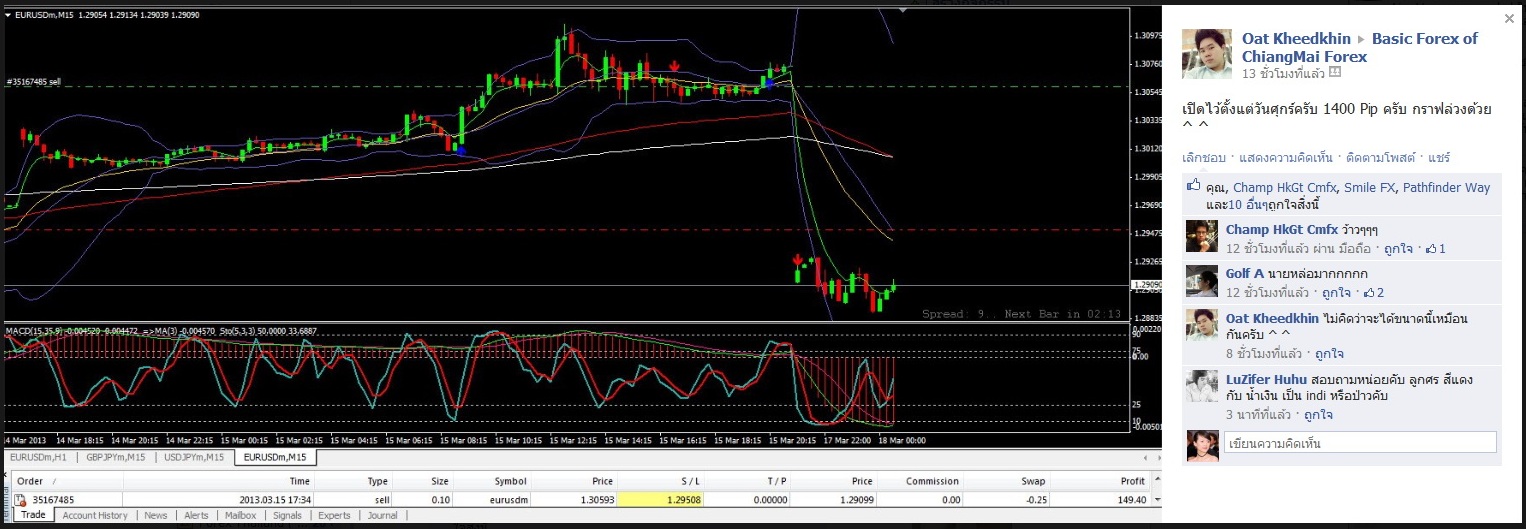Click the 149.40 profit value
Image resolution: width=1526 pixels, height=529 pixels.
tap(1130, 499)
